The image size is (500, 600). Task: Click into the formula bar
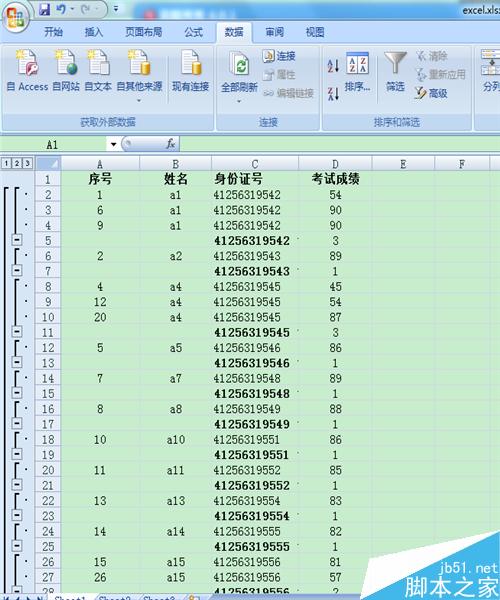pos(339,144)
